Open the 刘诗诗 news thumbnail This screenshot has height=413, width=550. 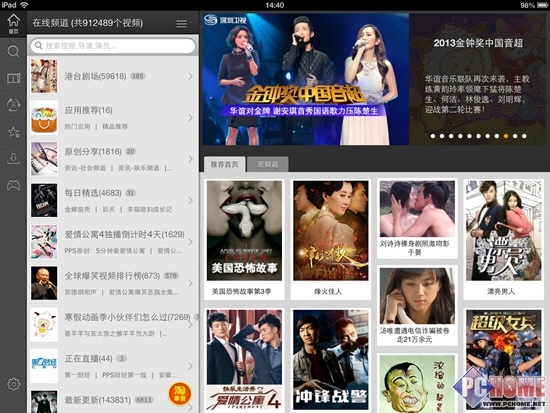tap(417, 208)
